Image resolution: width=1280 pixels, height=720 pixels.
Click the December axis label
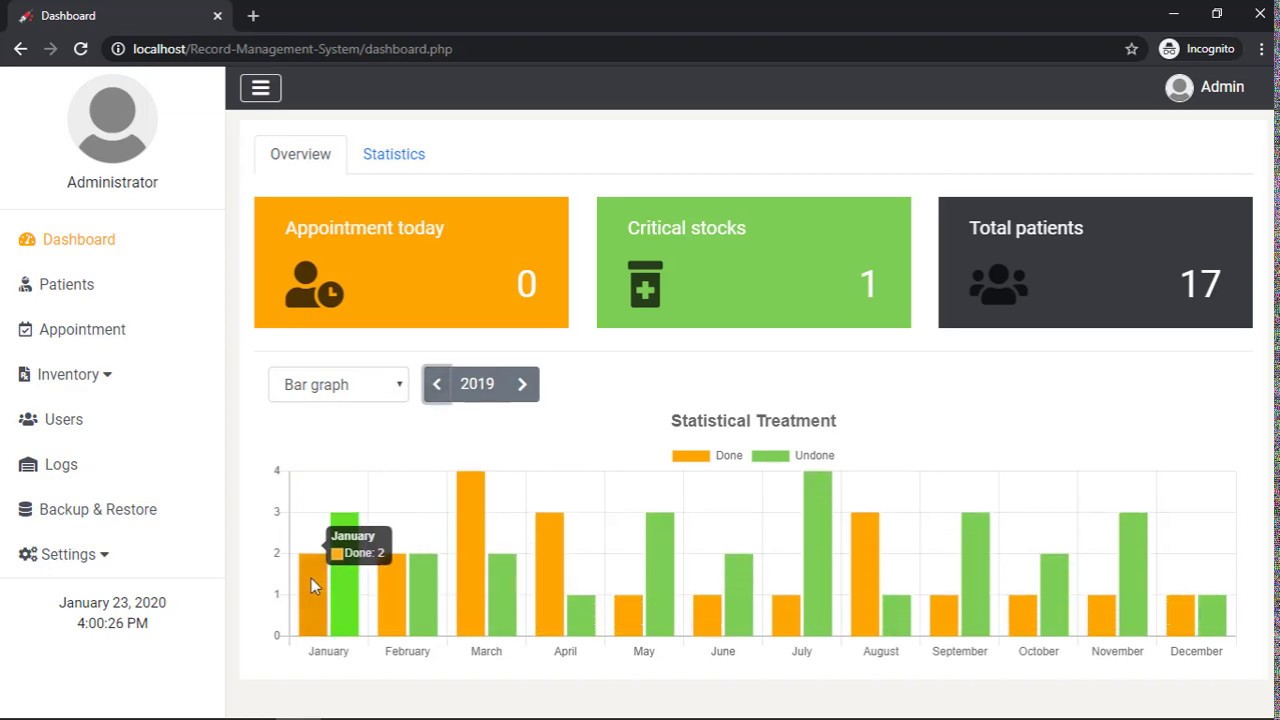click(x=1196, y=651)
